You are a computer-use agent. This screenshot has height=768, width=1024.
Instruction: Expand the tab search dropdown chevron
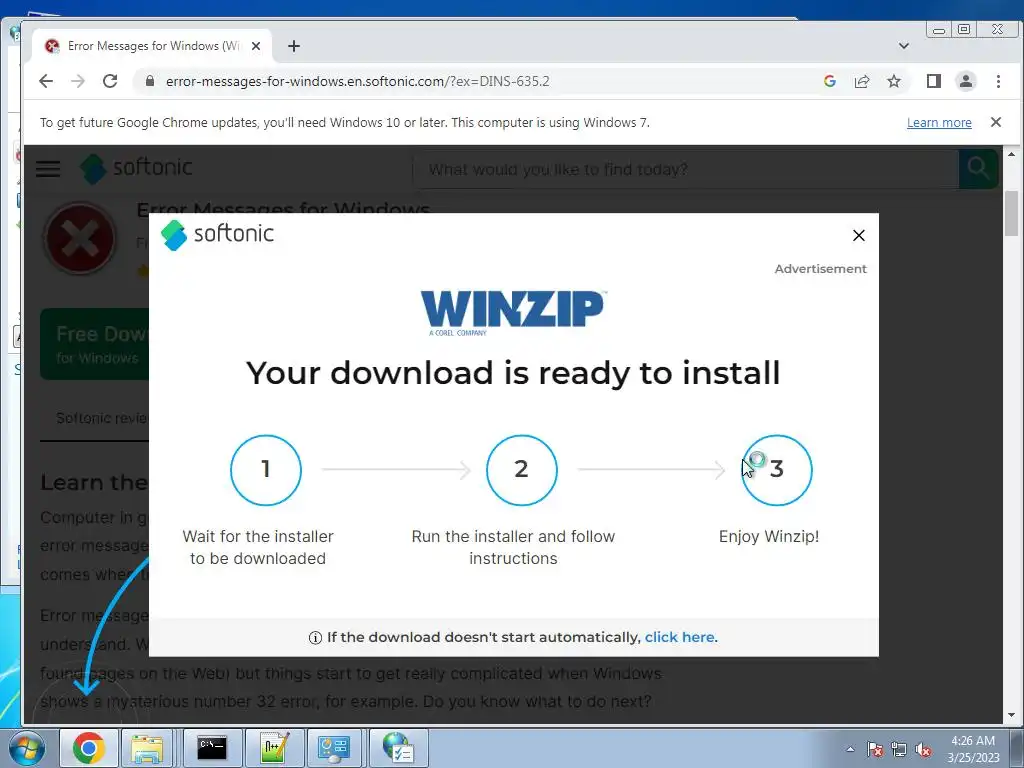[x=904, y=46]
